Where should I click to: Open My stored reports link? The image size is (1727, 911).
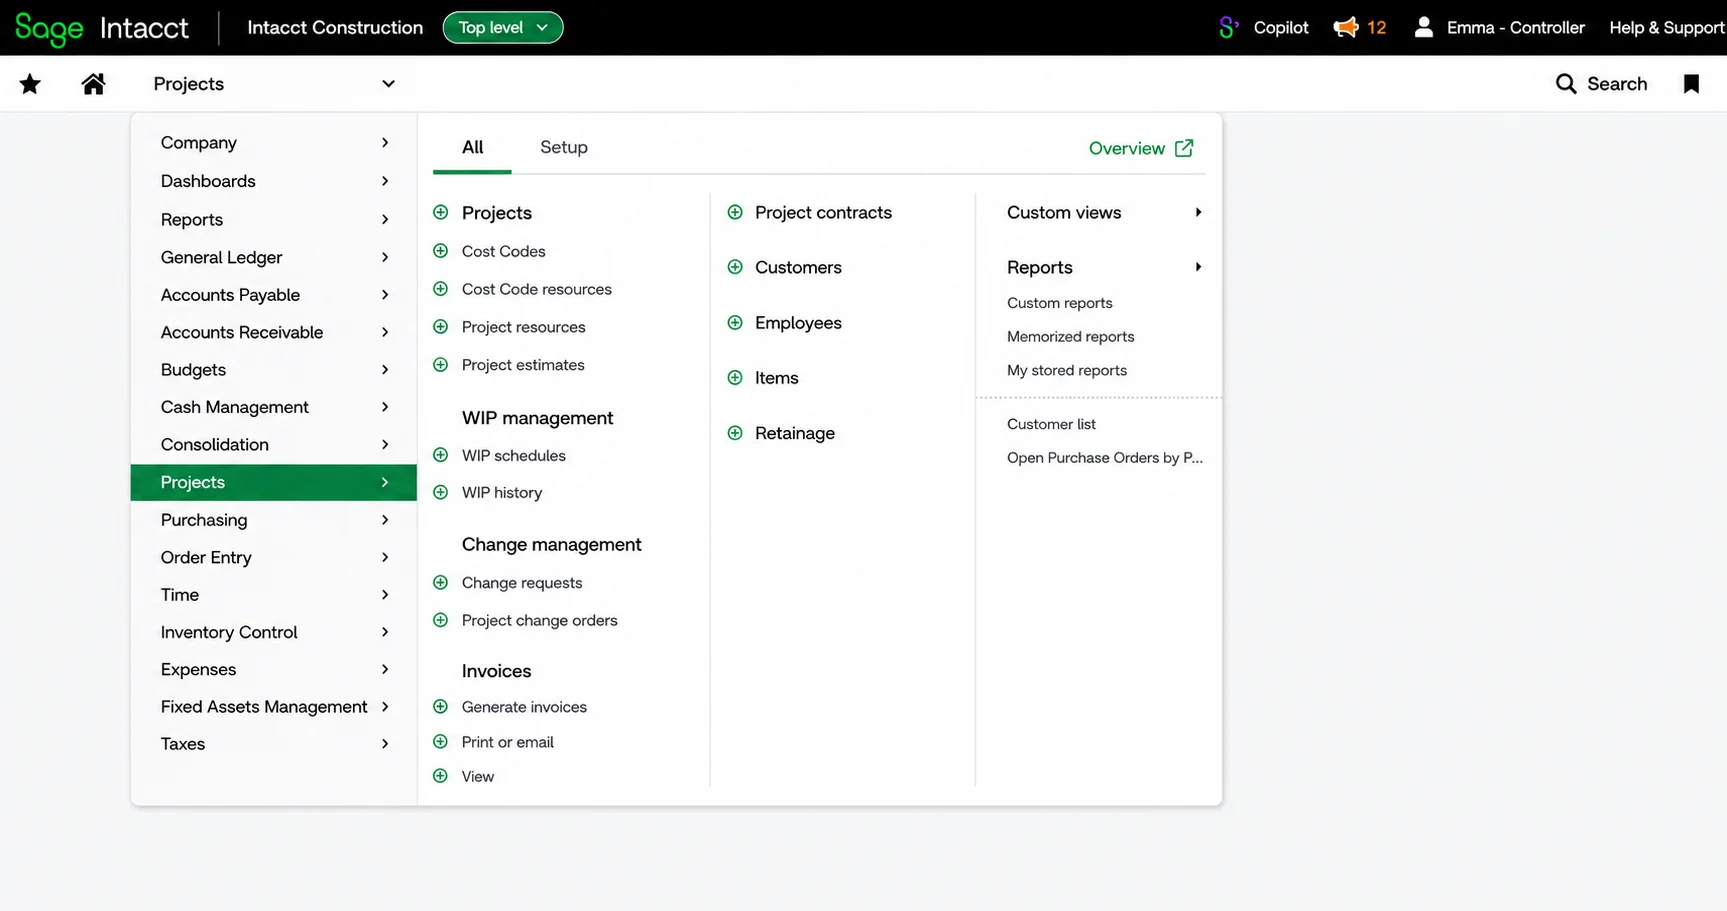(x=1066, y=370)
